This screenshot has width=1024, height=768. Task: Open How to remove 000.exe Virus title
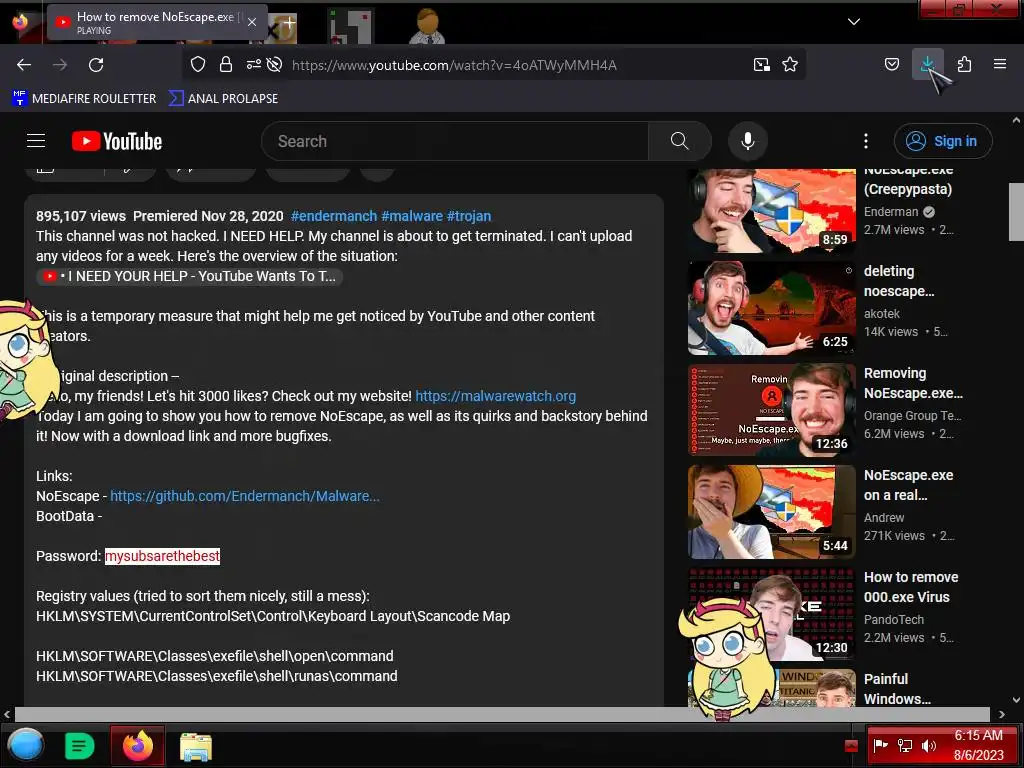click(x=911, y=587)
